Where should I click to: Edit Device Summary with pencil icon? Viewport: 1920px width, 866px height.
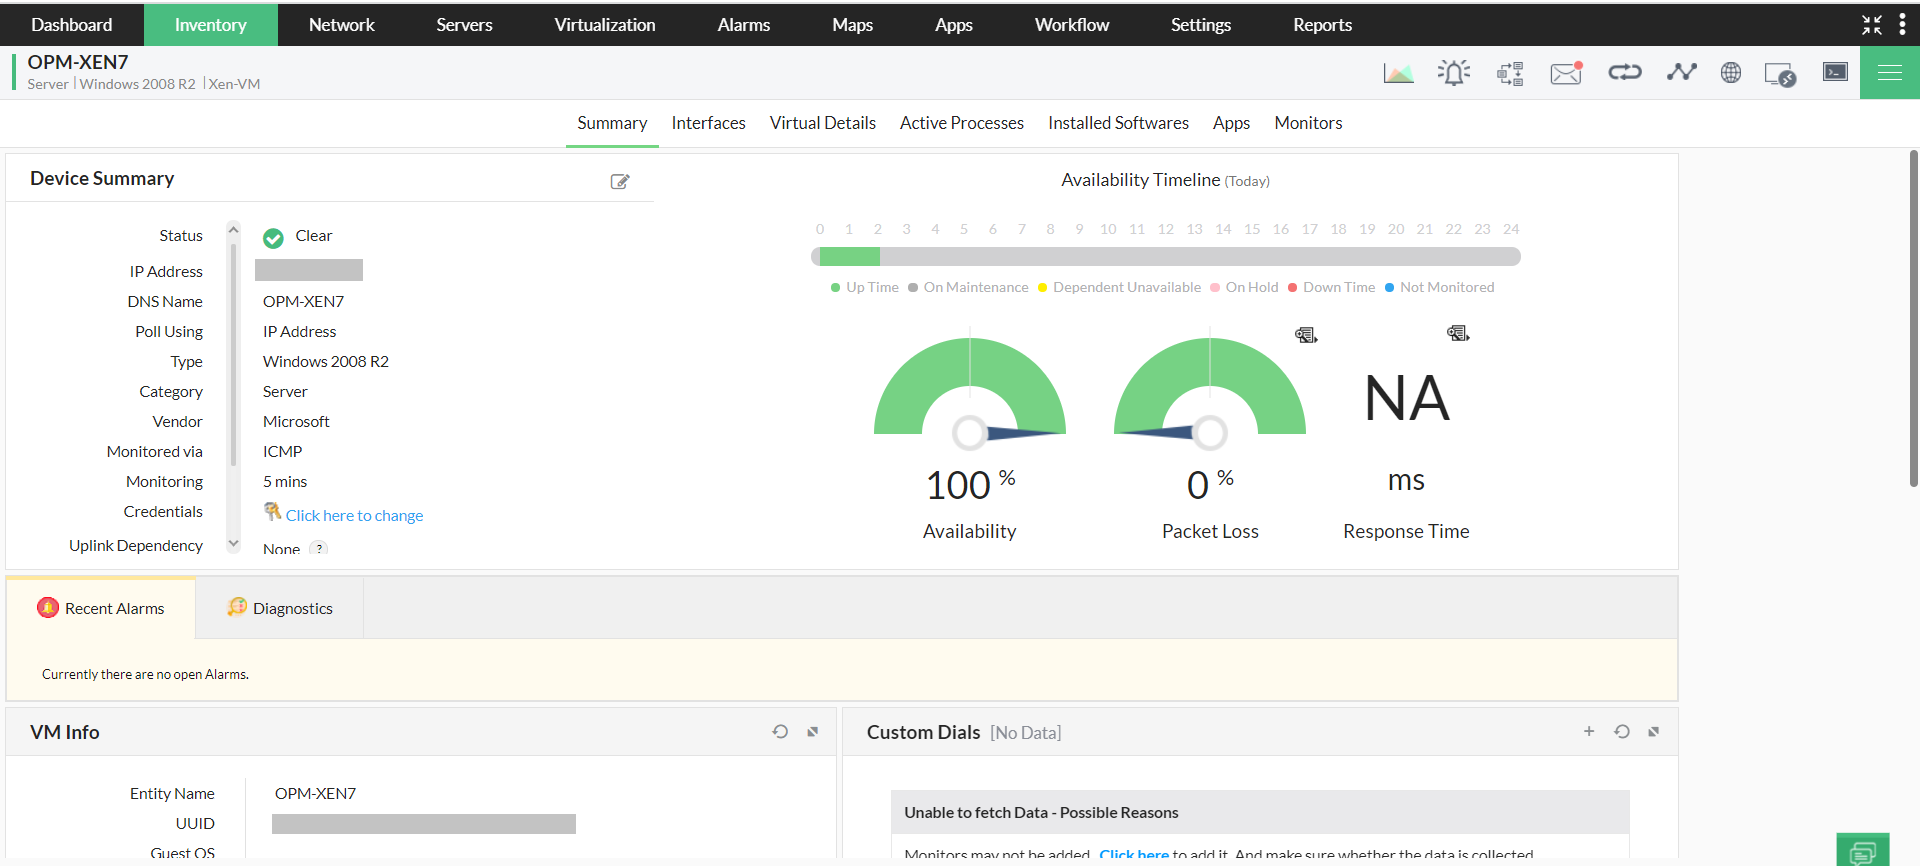pyautogui.click(x=620, y=181)
